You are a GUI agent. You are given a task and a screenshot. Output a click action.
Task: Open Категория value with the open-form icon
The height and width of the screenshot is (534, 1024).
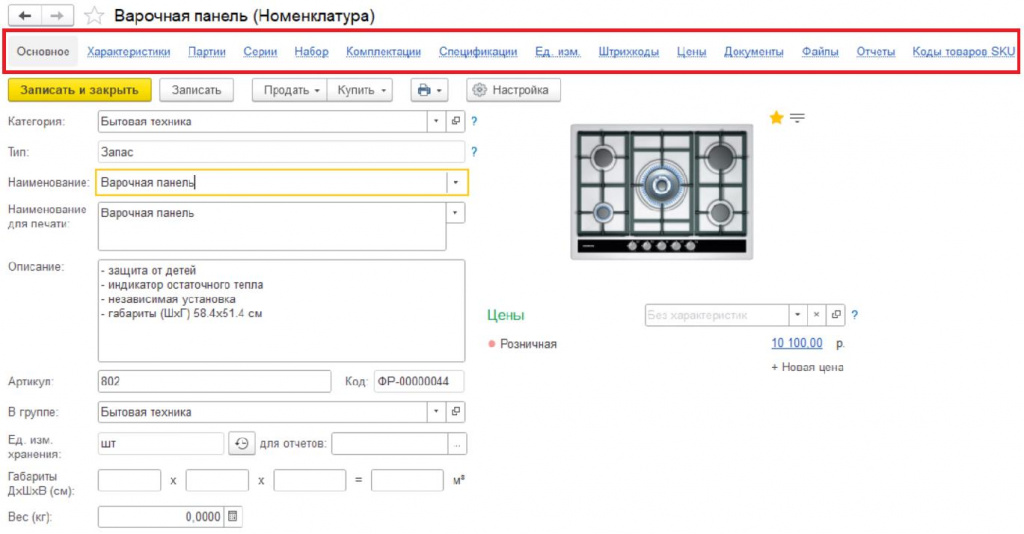456,121
